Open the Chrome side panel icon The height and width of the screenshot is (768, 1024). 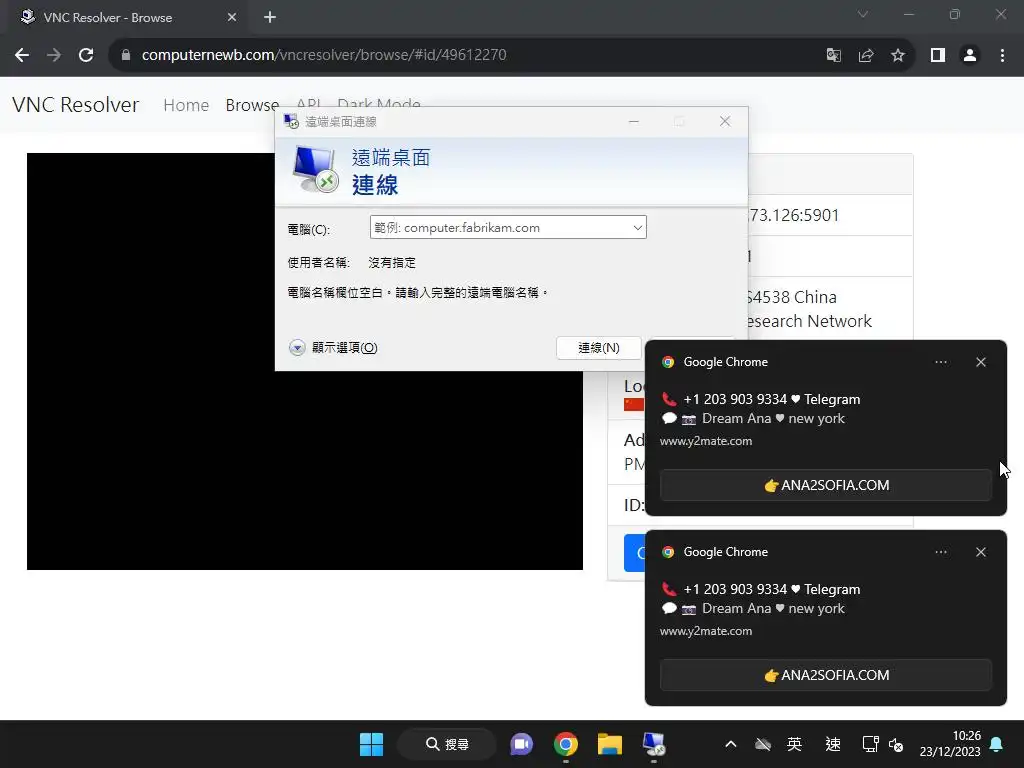pyautogui.click(x=938, y=56)
